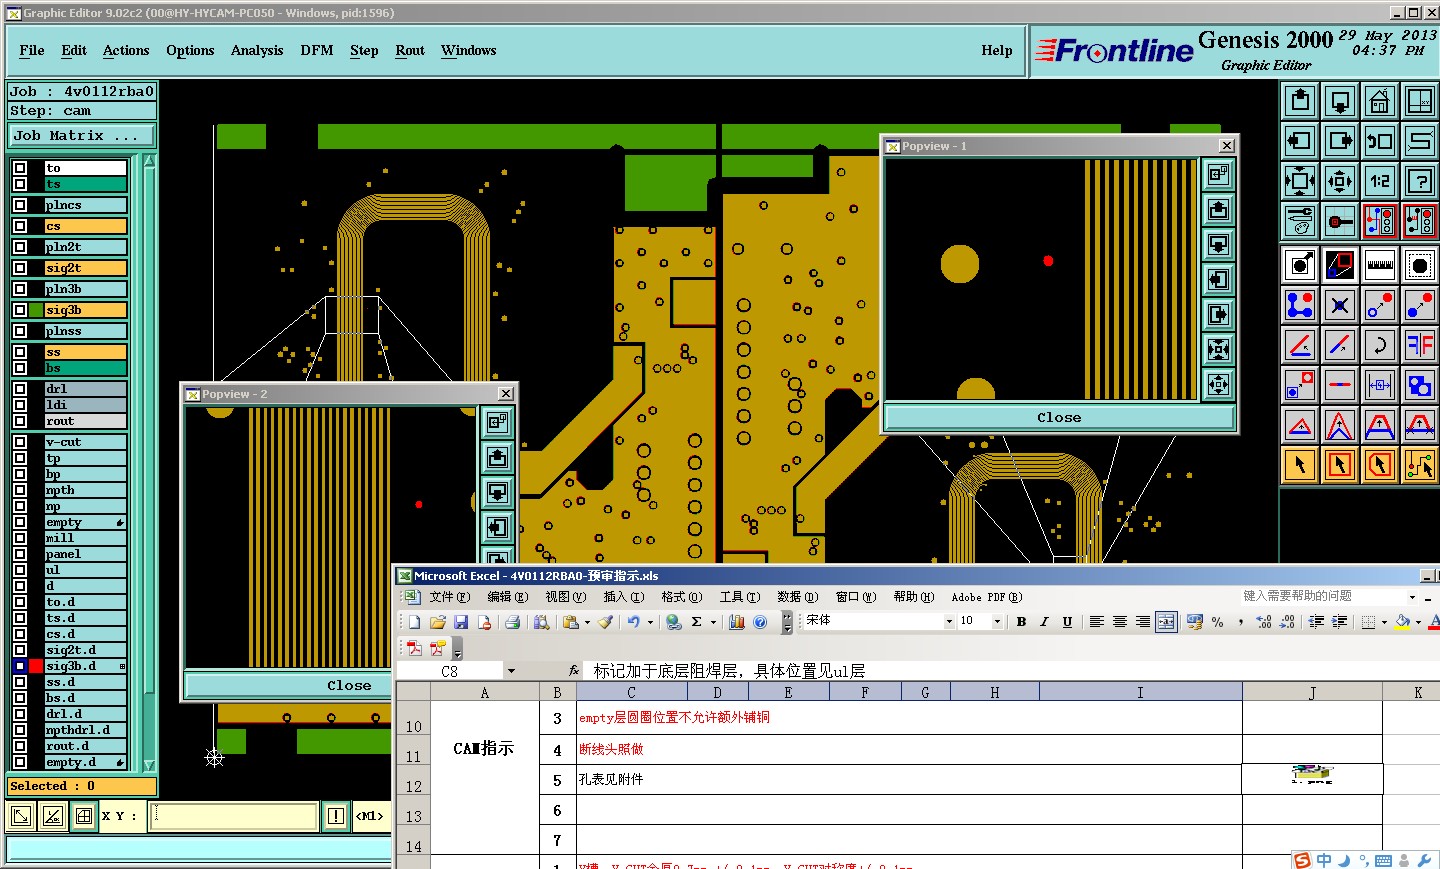Click the top icon in Popview - 2 sidebar
This screenshot has width=1440, height=869.
498,423
